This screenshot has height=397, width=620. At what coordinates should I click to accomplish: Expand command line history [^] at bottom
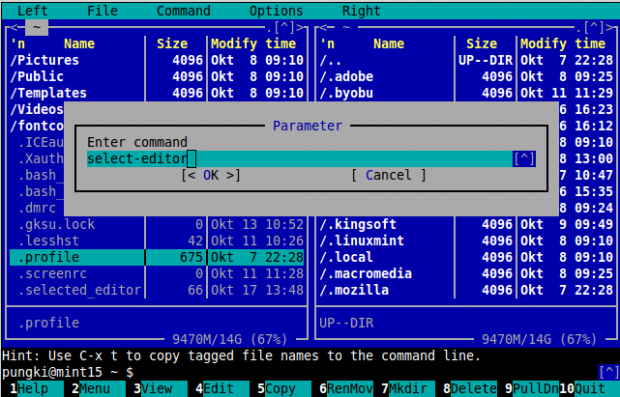coord(609,372)
